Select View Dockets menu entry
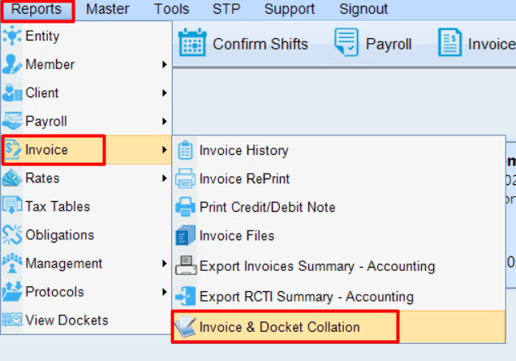This screenshot has height=361, width=516. coord(86,320)
